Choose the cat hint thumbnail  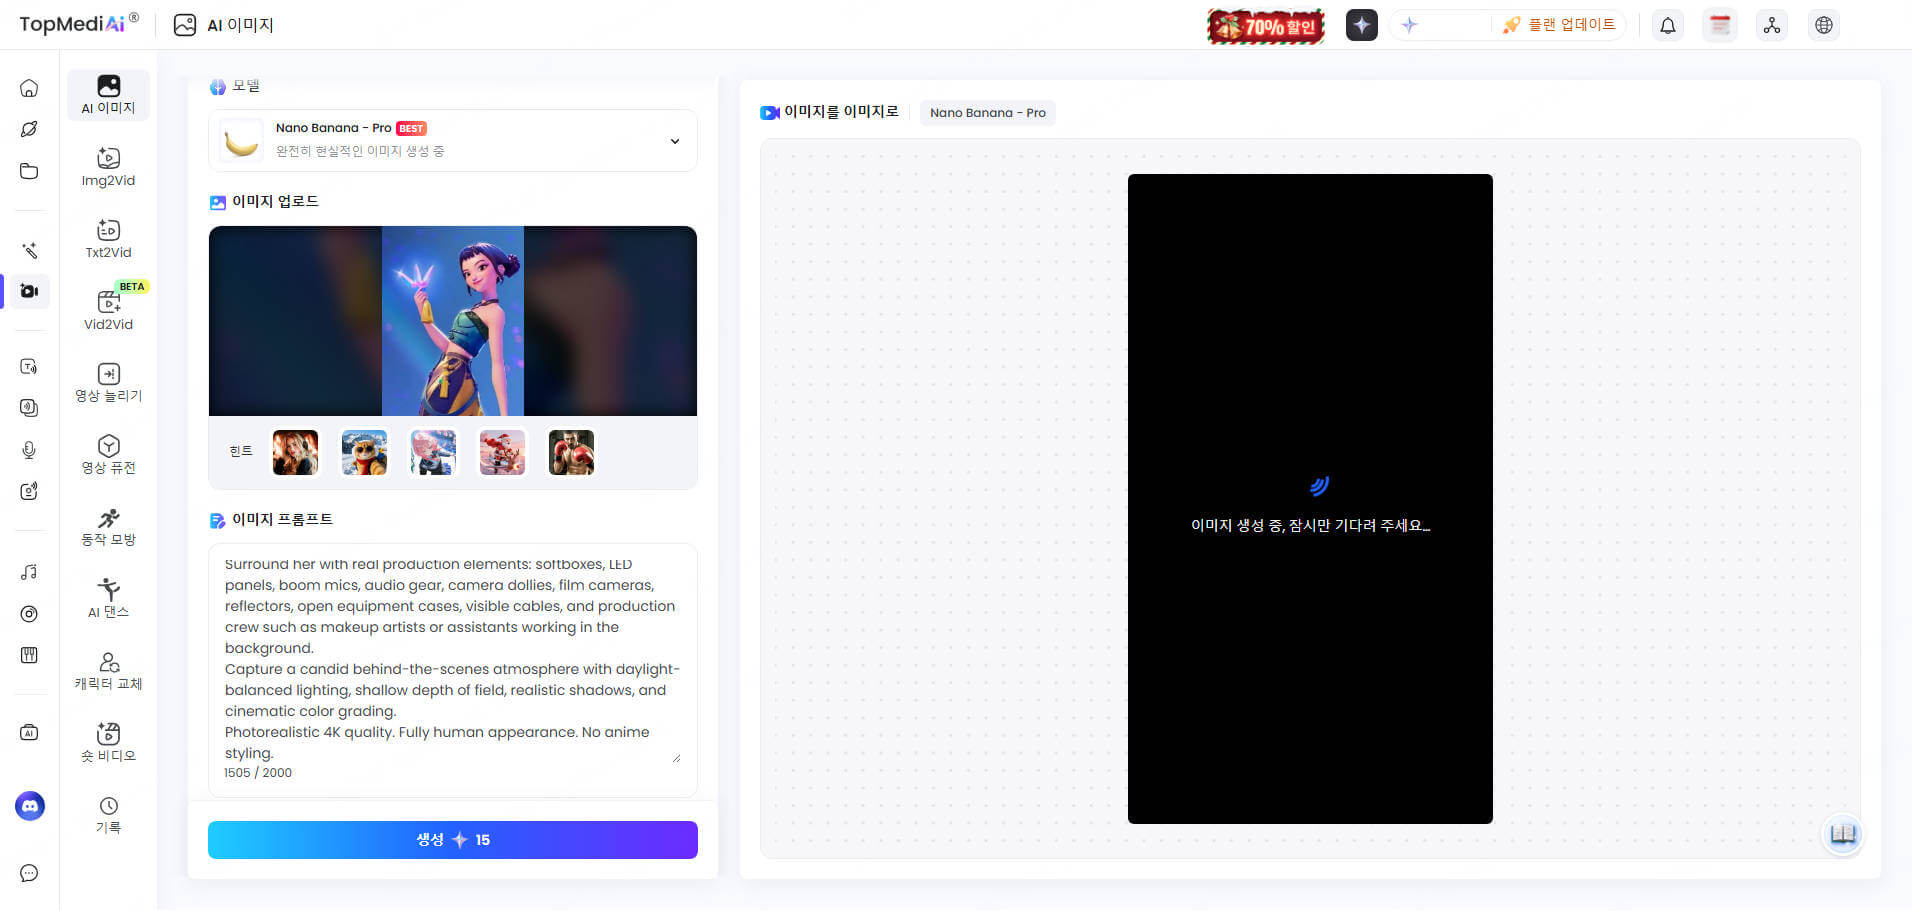(364, 453)
